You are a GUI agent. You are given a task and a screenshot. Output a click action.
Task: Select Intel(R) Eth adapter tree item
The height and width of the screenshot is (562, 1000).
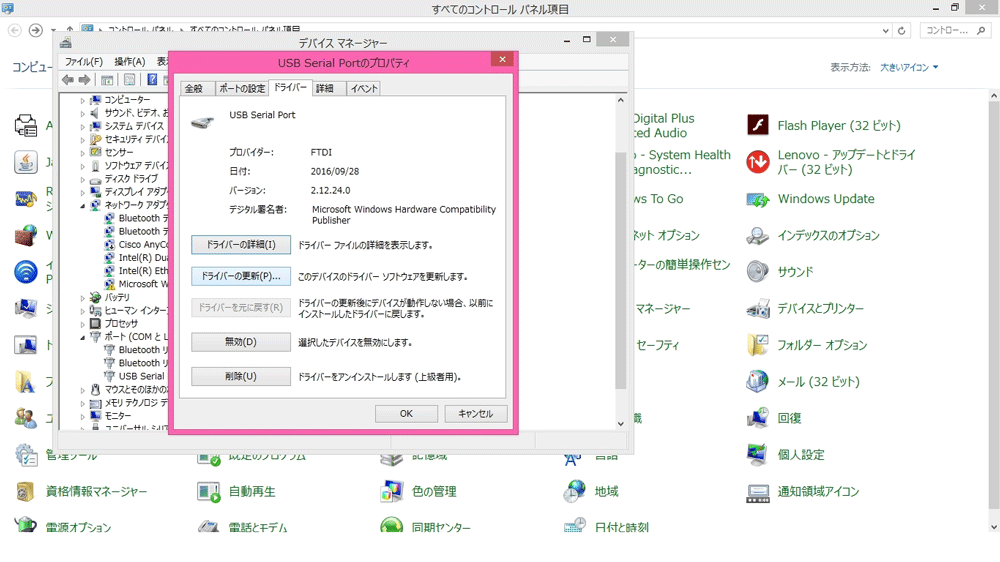(x=136, y=270)
